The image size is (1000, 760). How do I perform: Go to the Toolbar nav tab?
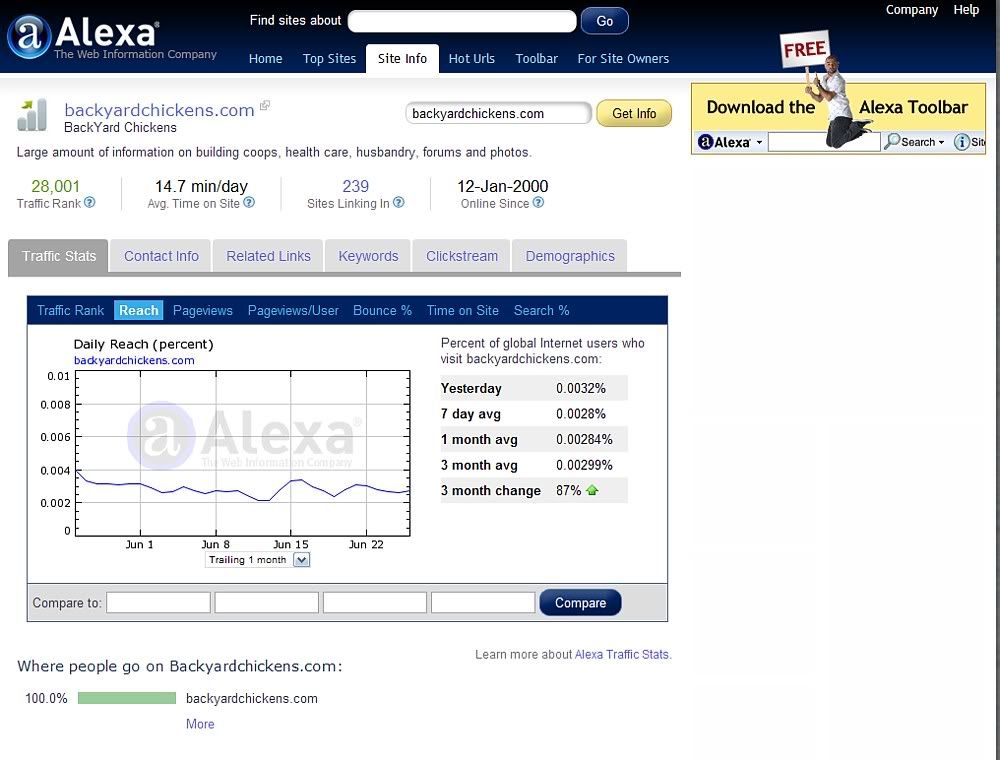tap(536, 59)
